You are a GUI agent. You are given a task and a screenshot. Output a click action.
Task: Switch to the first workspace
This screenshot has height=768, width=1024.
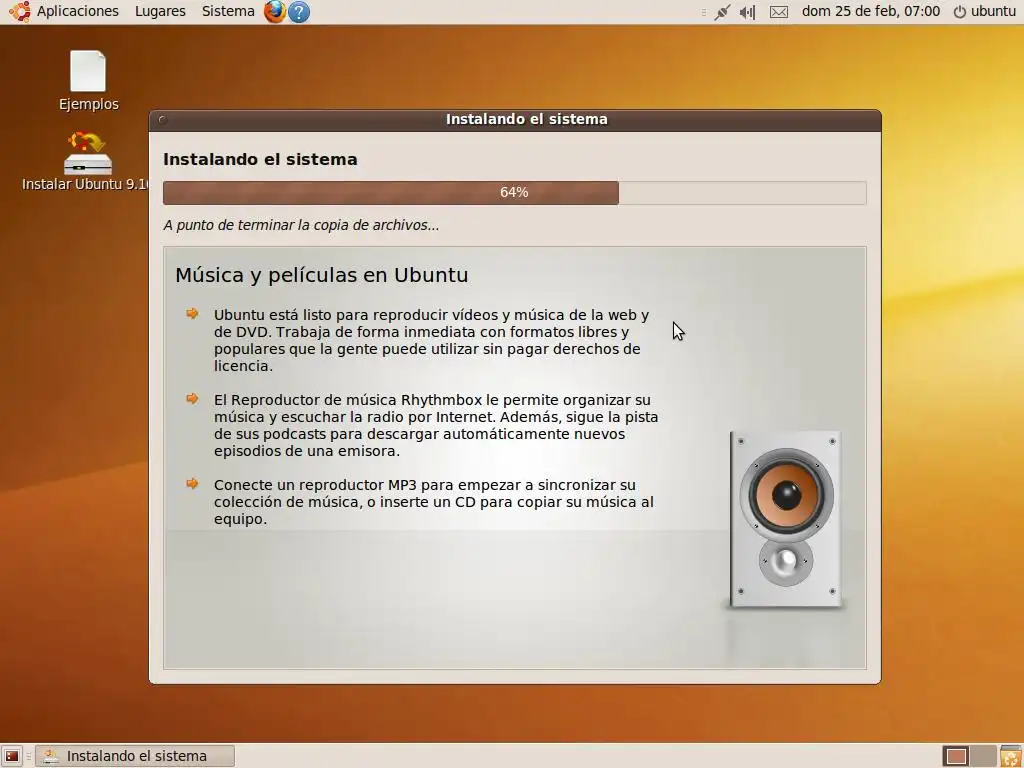956,756
